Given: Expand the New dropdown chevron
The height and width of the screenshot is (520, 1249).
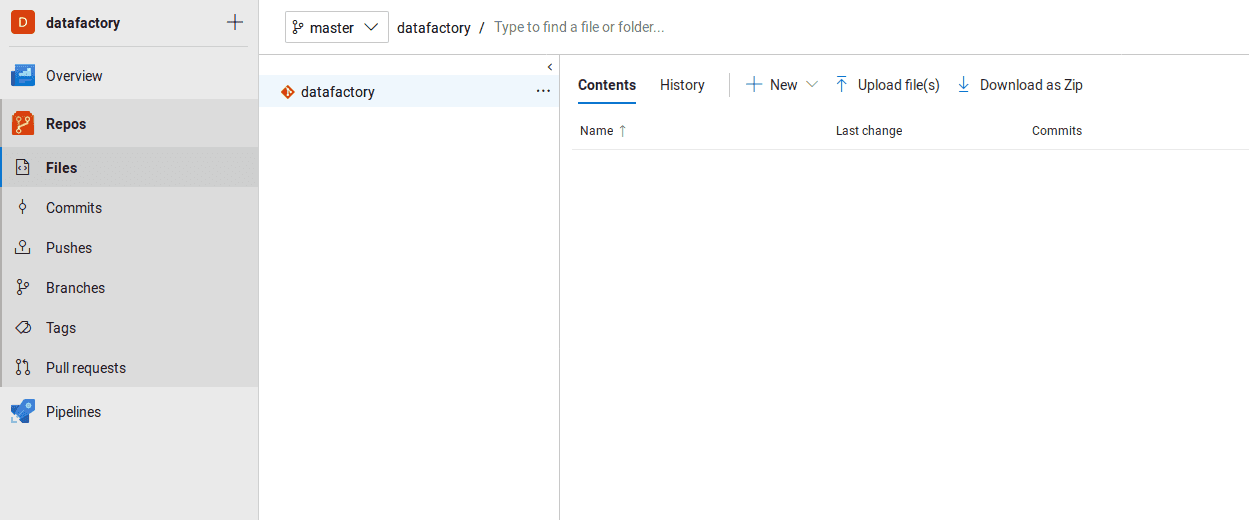Looking at the screenshot, I should click(x=812, y=85).
